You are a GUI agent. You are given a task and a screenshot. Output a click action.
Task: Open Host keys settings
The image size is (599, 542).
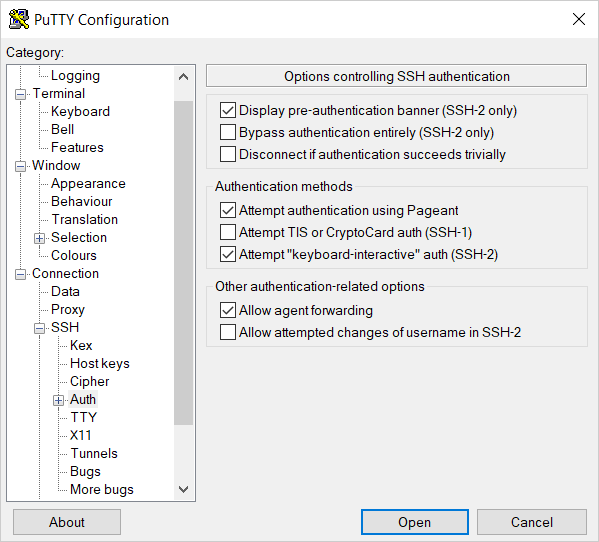tap(100, 364)
